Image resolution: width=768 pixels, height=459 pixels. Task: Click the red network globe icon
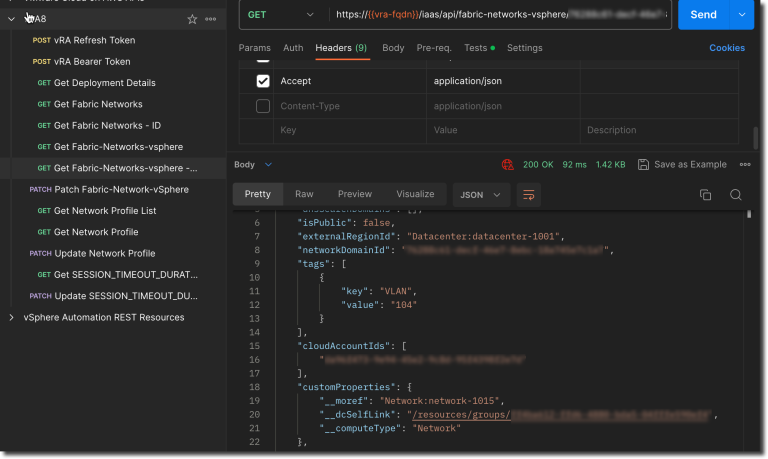(x=507, y=165)
